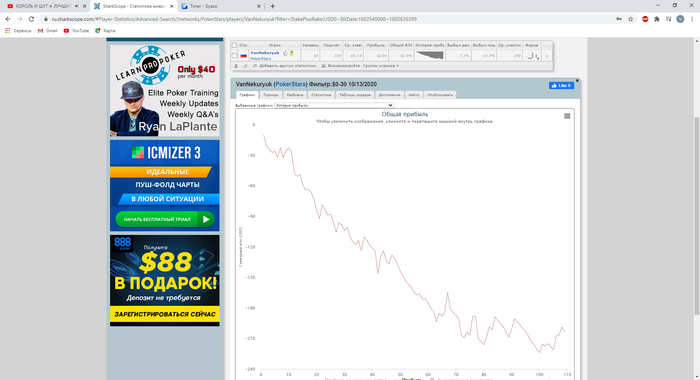The image size is (700, 380).
Task: Expand the Группы игроков dropdown
Action: 381,66
